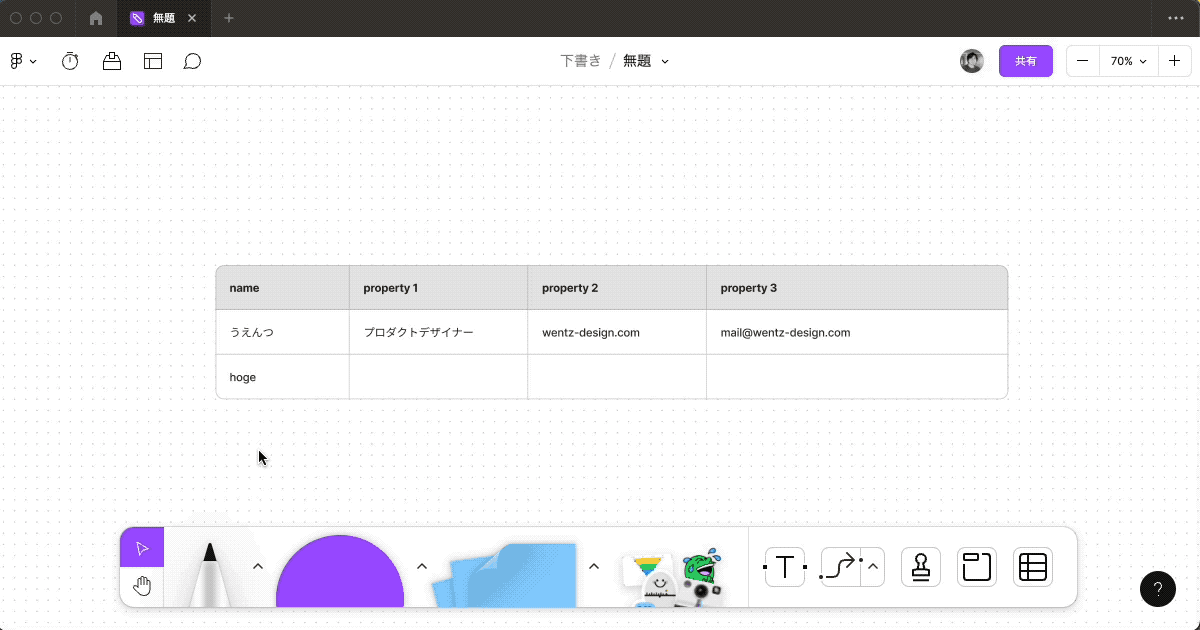The height and width of the screenshot is (630, 1200).
Task: Select the purple circle shape tool
Action: click(x=340, y=572)
